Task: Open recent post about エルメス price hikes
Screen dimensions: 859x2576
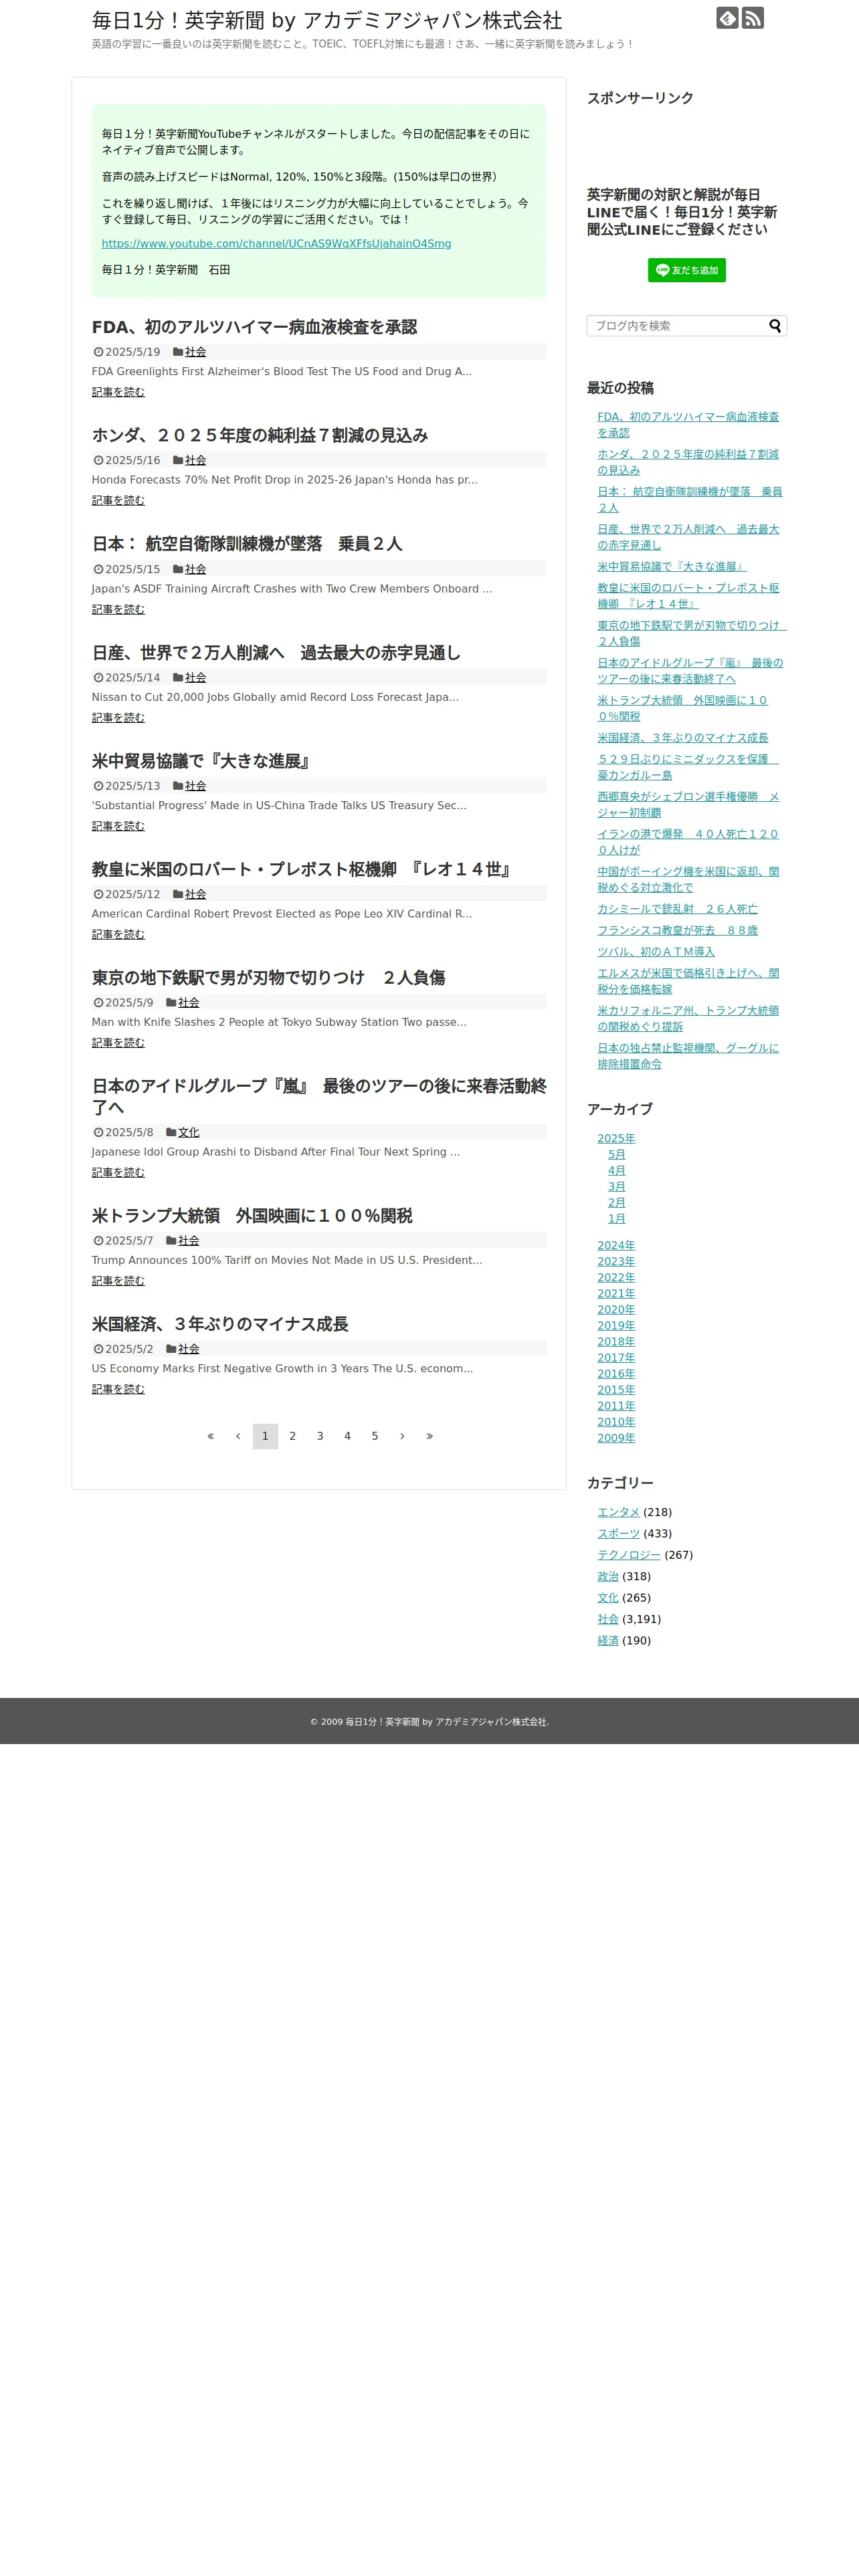Action: coord(688,981)
